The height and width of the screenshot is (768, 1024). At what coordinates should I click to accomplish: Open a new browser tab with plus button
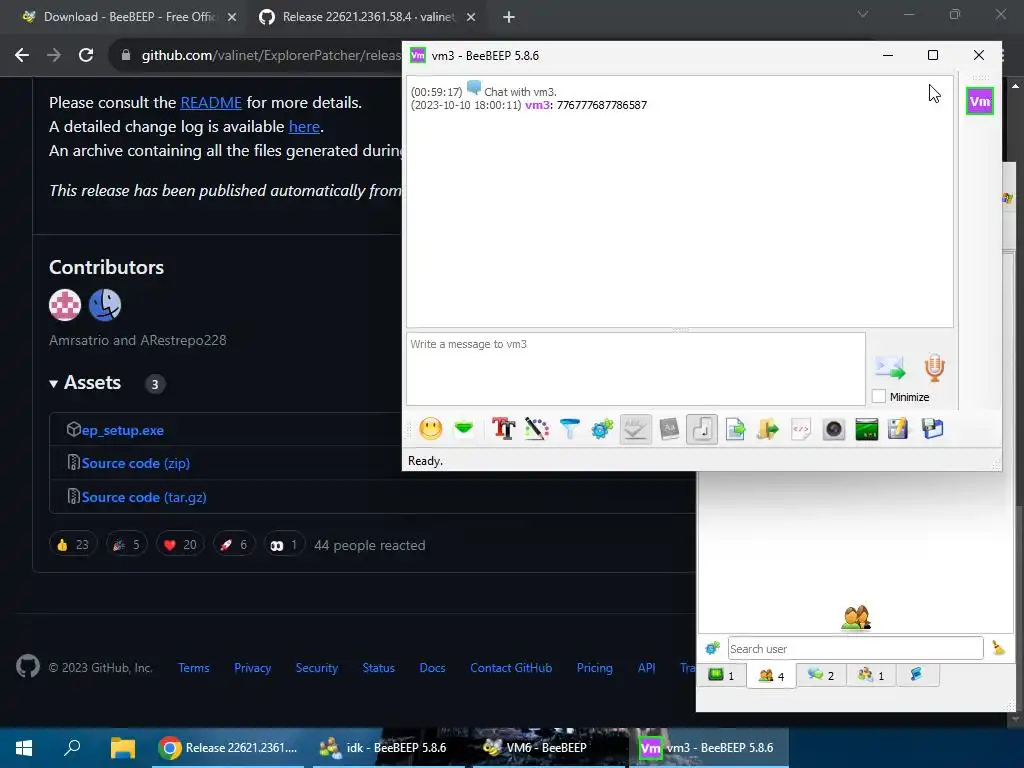(509, 17)
